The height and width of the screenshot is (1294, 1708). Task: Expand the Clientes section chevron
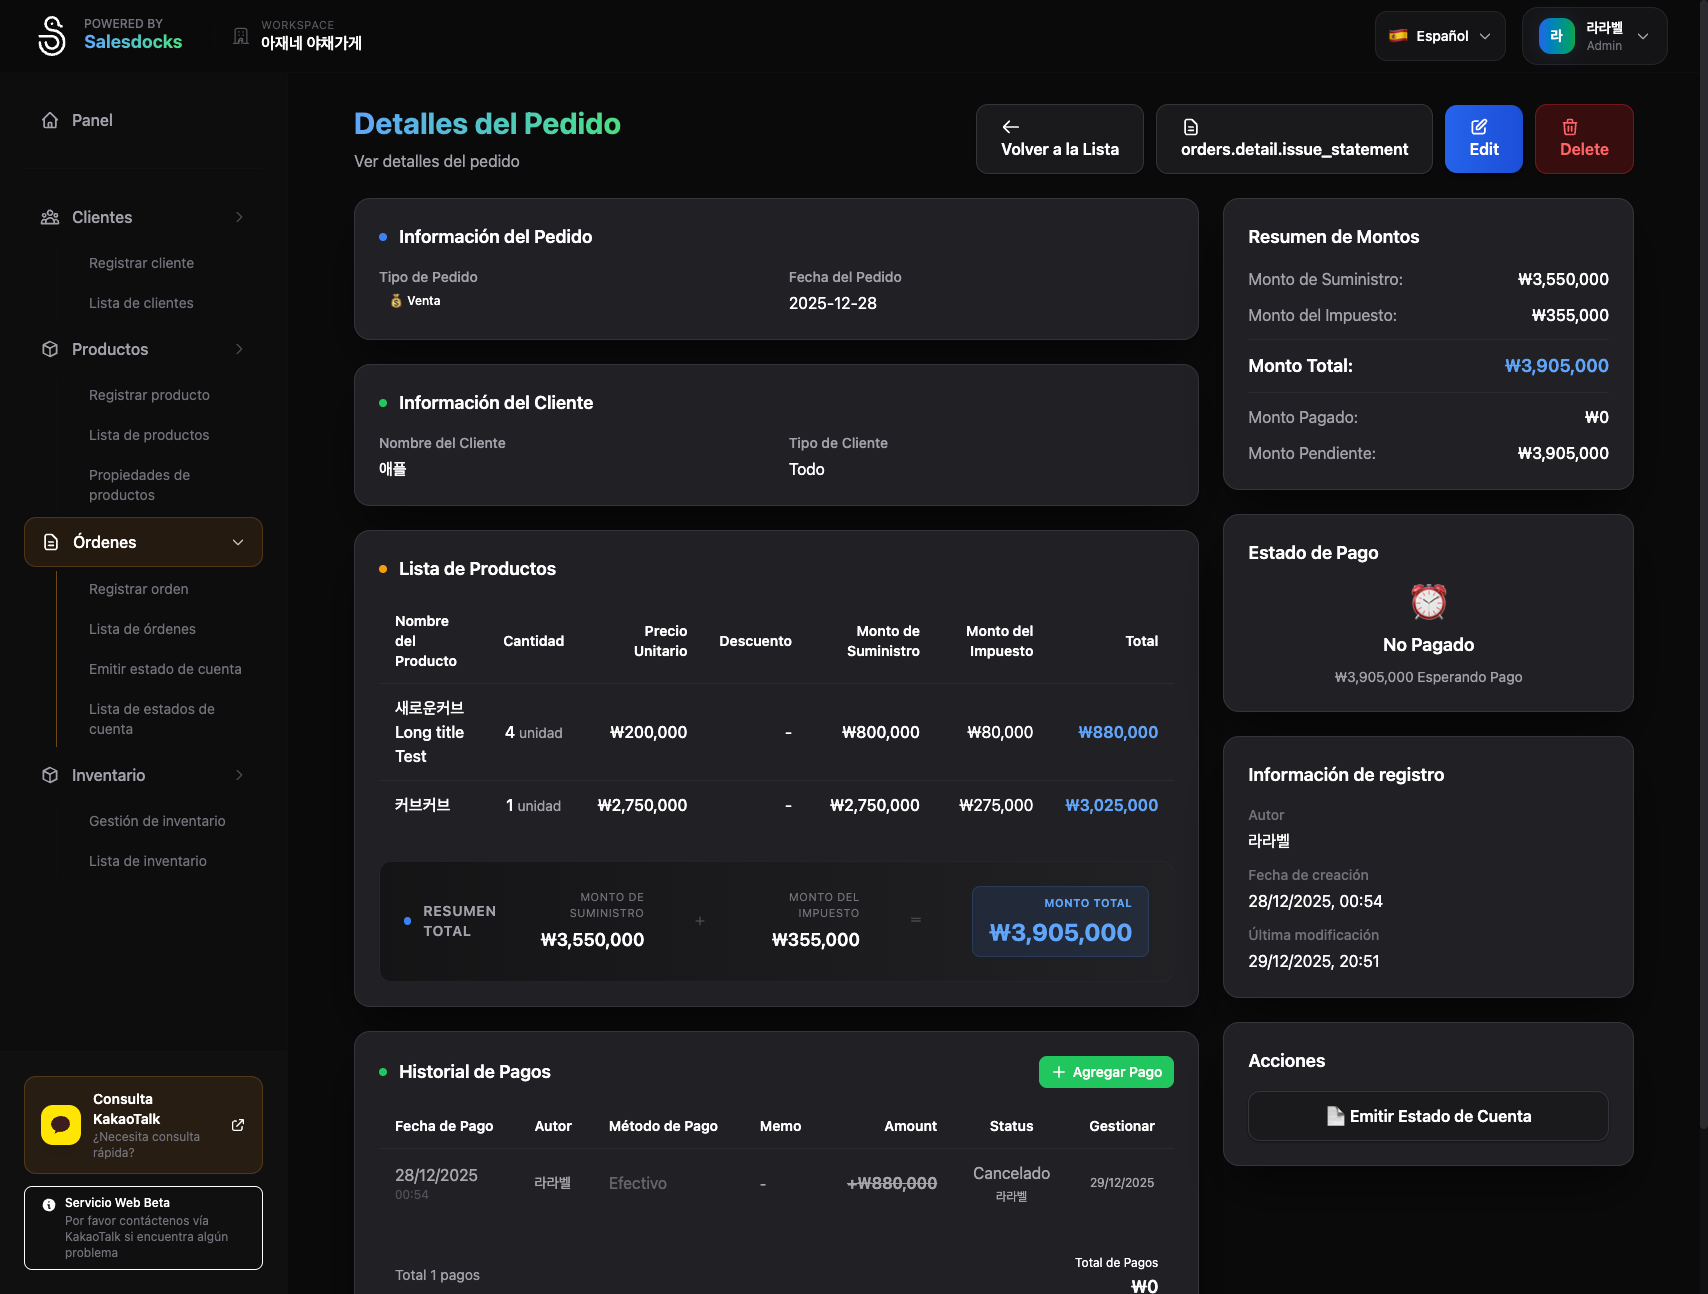click(238, 217)
